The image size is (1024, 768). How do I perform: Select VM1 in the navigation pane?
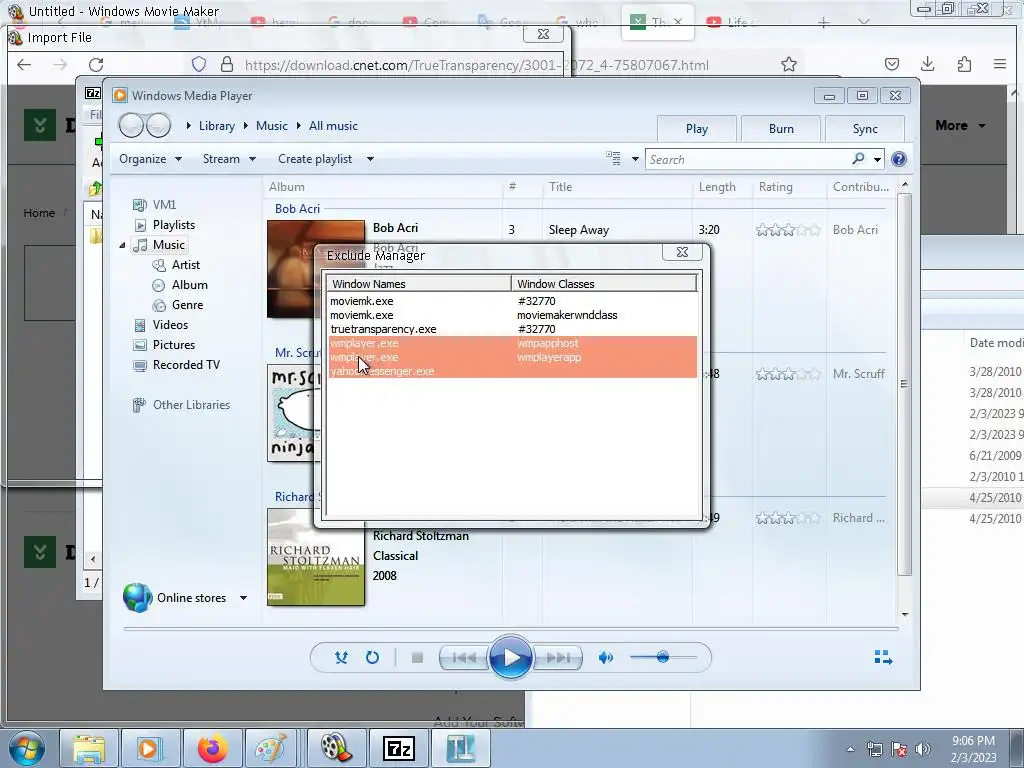(x=164, y=204)
